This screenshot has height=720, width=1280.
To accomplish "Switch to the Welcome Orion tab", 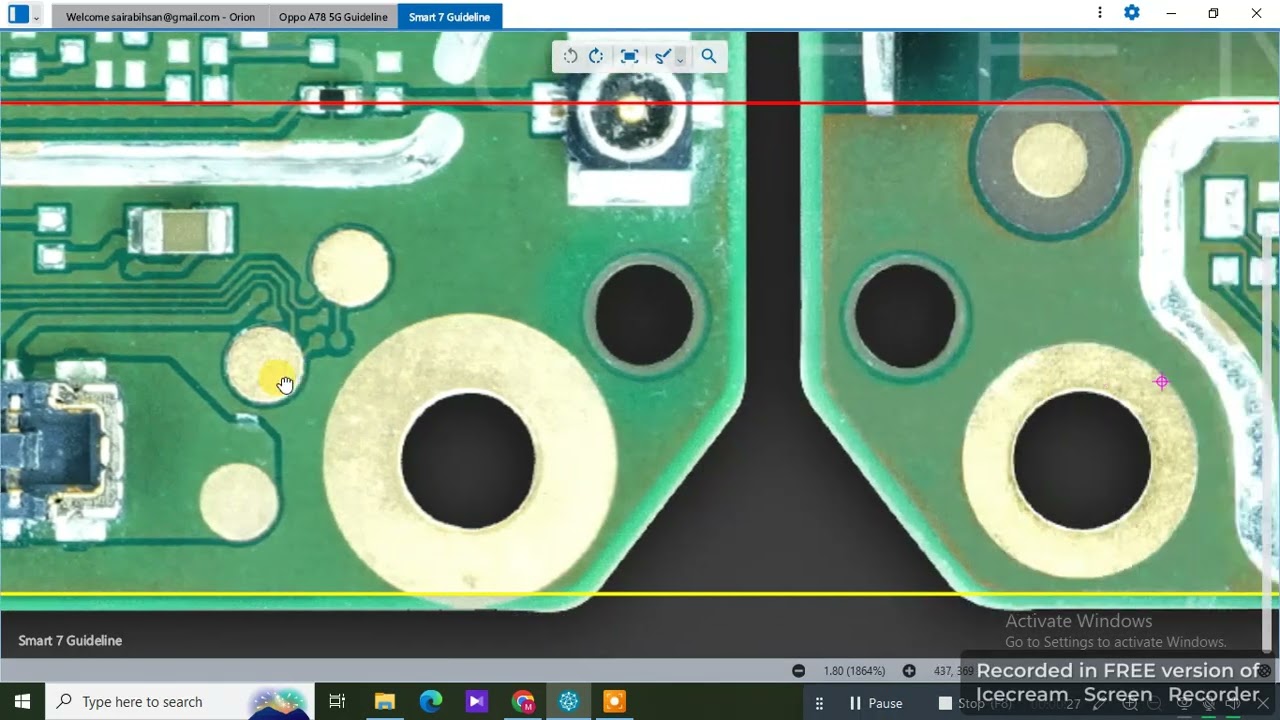I will click(160, 17).
